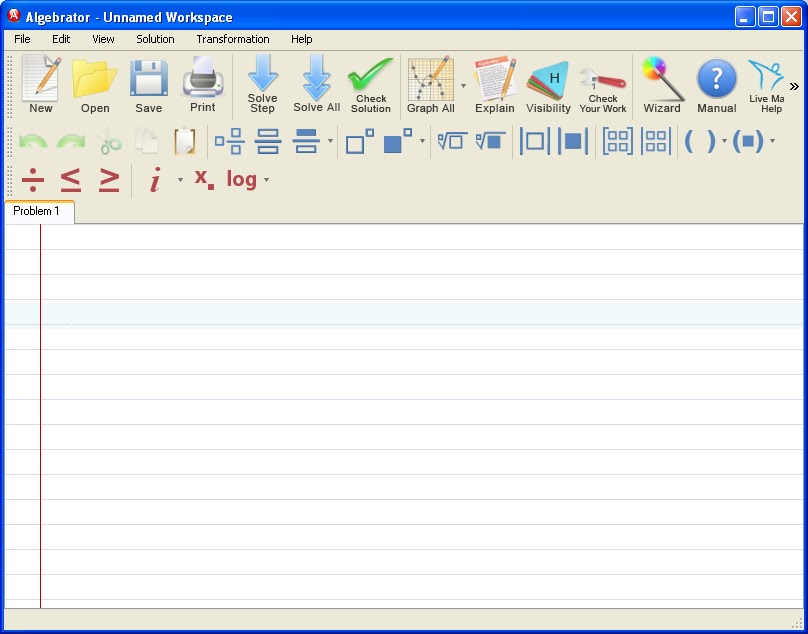
Task: Insert filled absolute value template
Action: click(573, 141)
